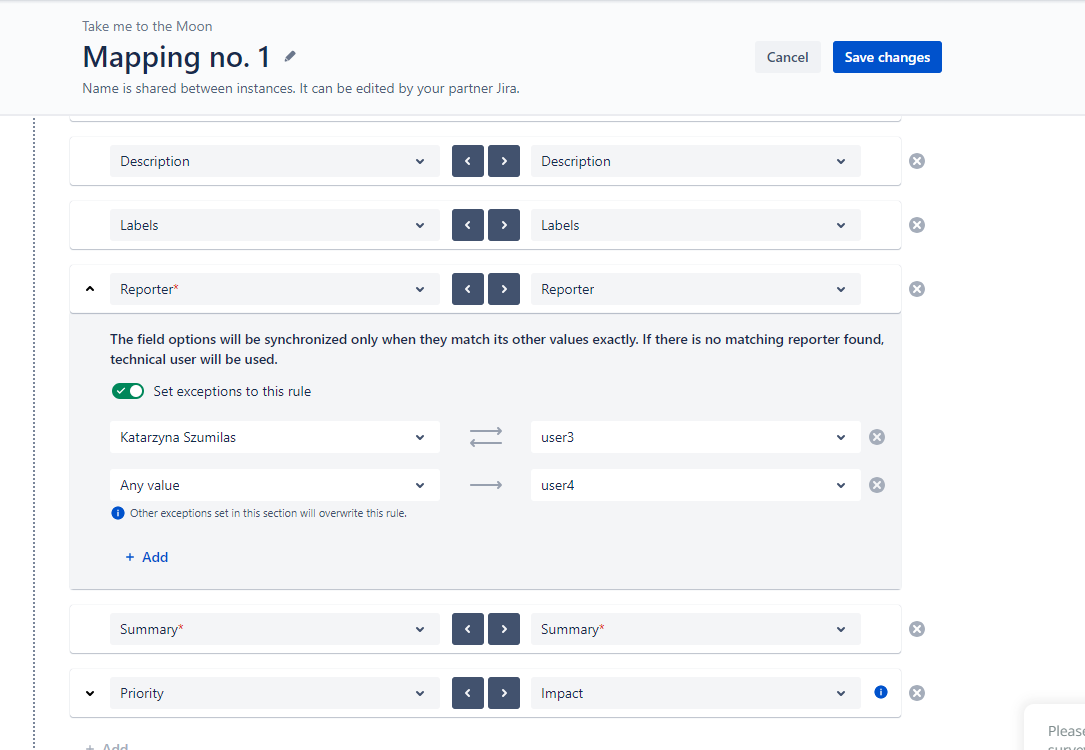
Task: Show info for Priority-Impact mapping
Action: (x=881, y=692)
